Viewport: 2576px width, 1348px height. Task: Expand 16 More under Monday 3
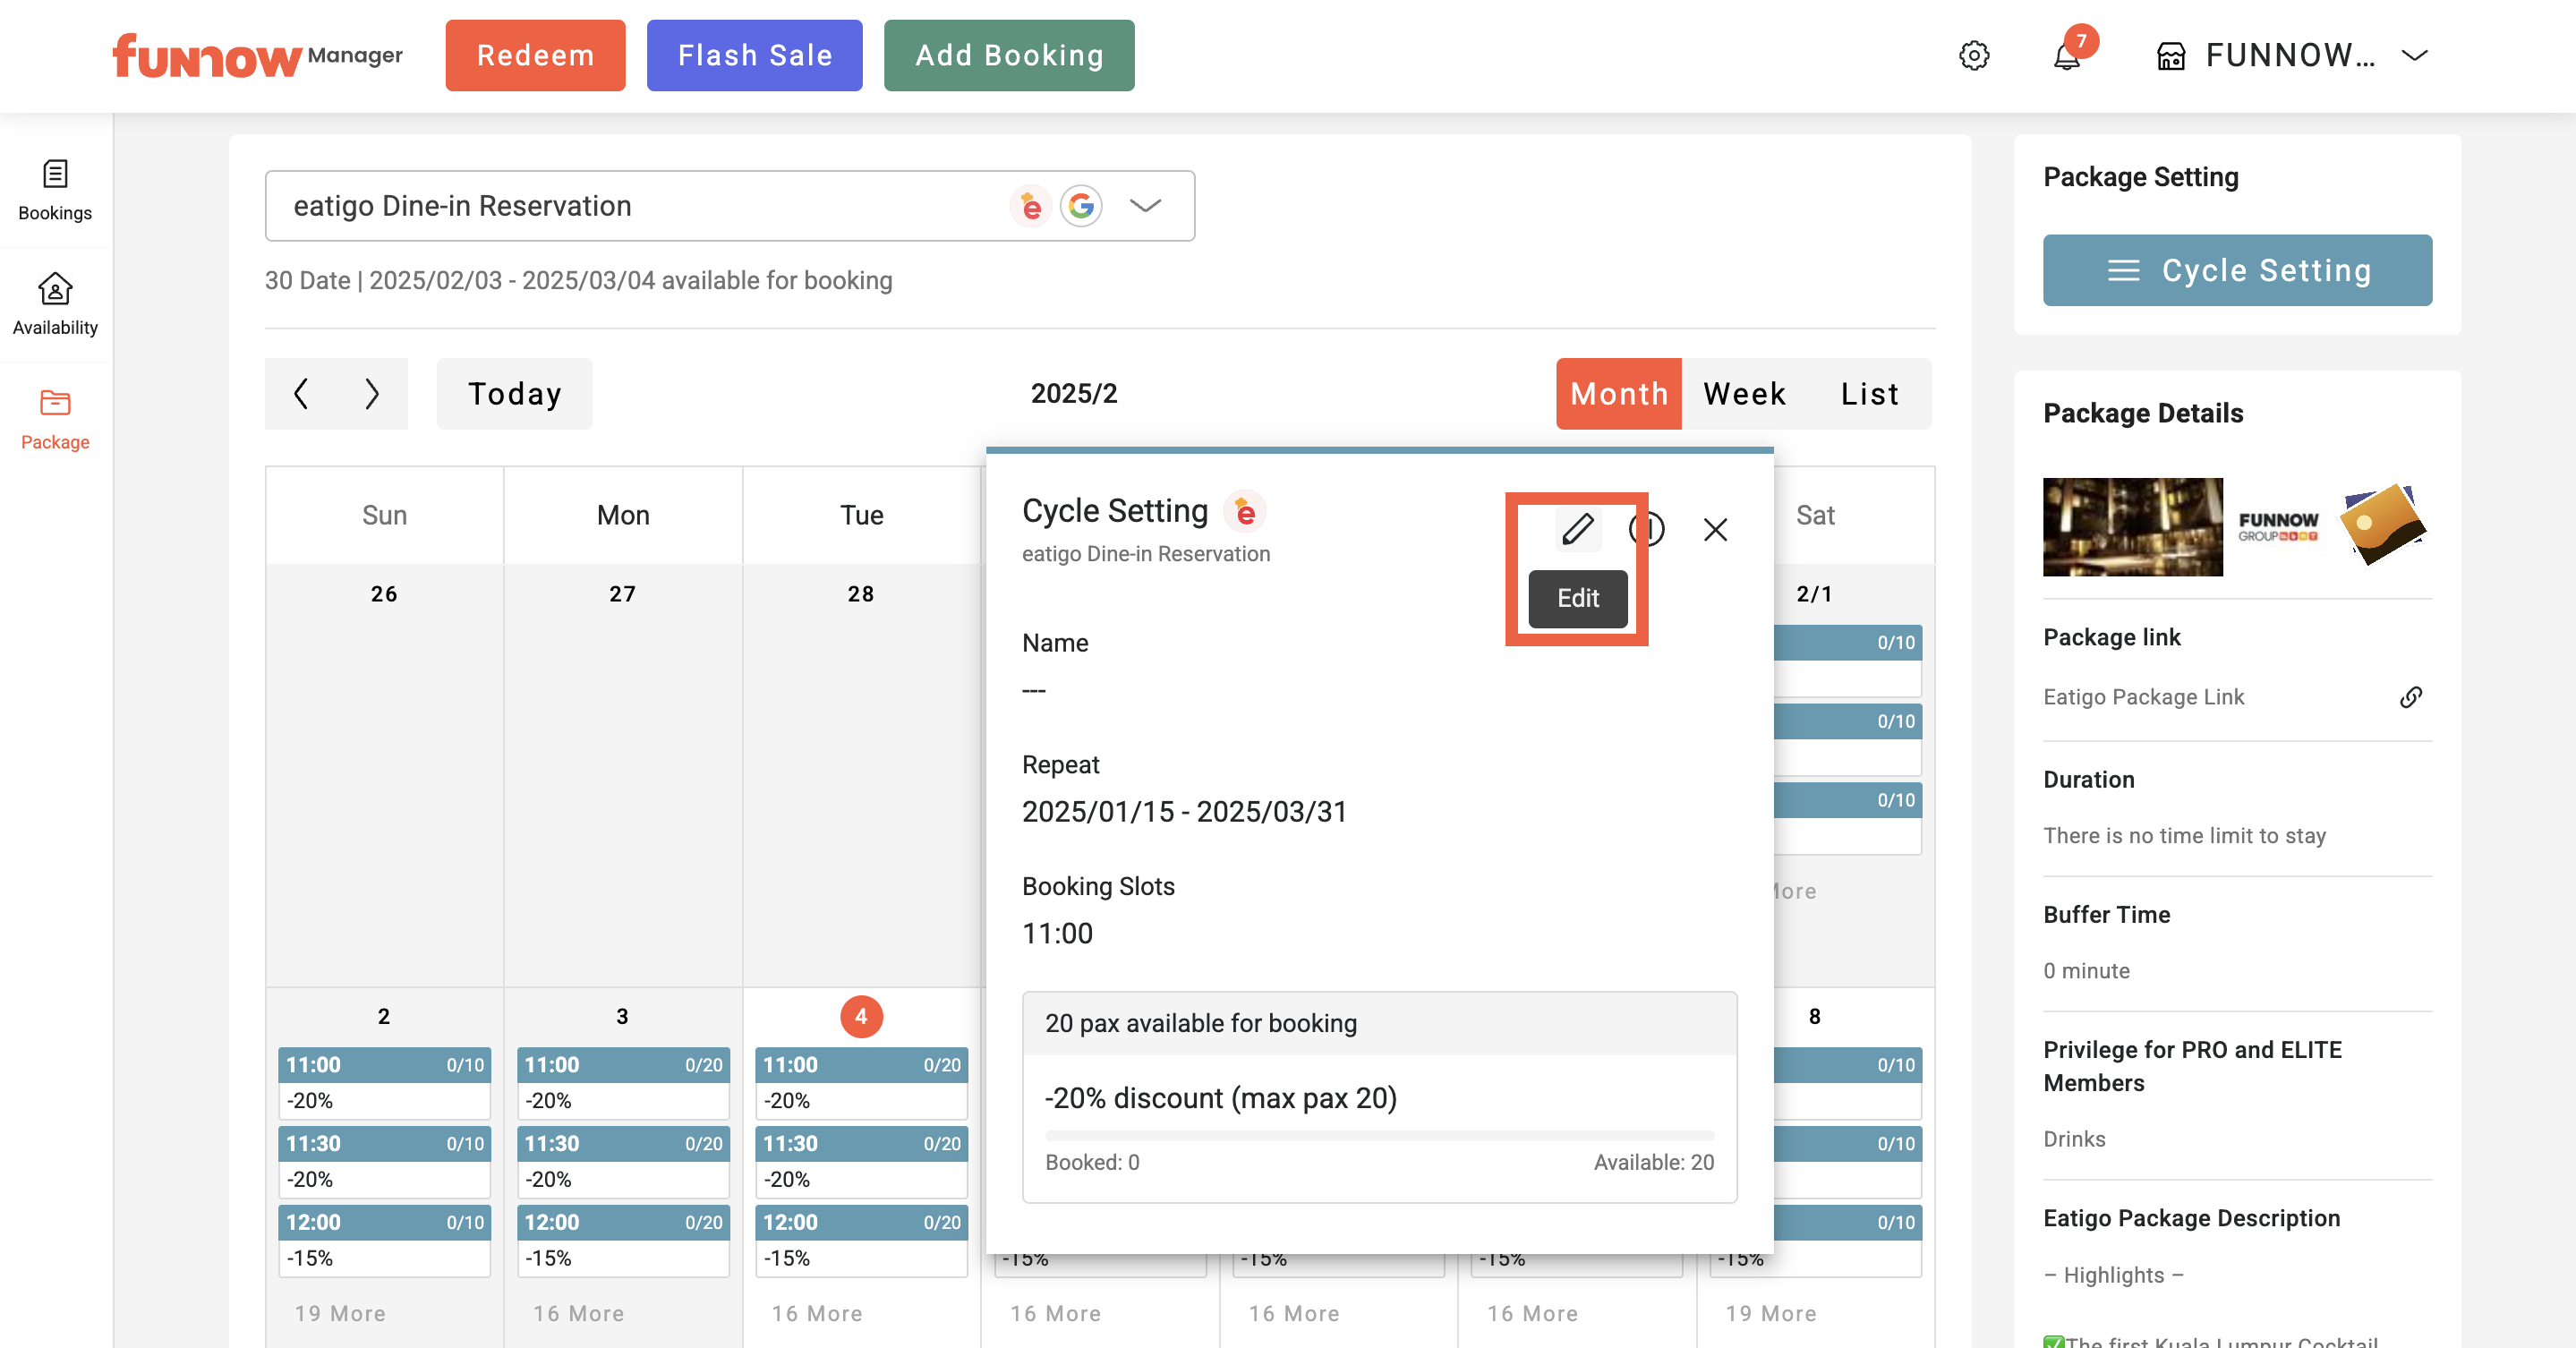pos(578,1314)
